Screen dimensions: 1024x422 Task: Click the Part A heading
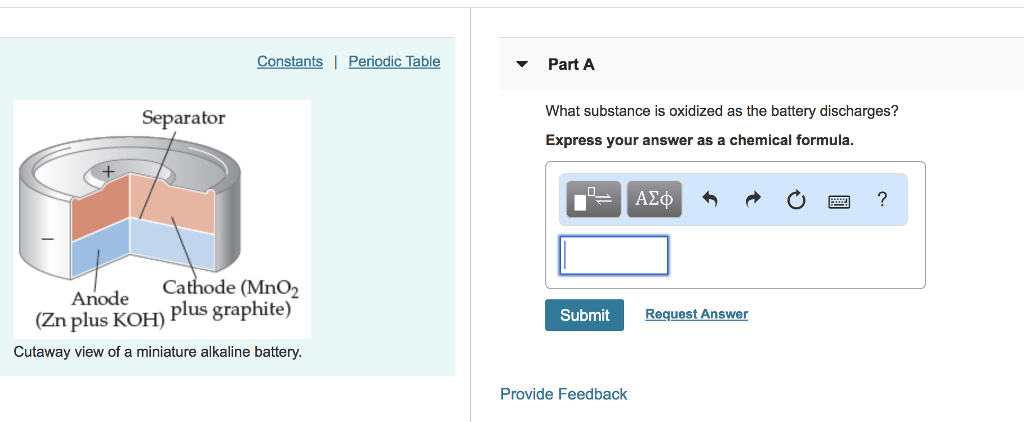(571, 64)
